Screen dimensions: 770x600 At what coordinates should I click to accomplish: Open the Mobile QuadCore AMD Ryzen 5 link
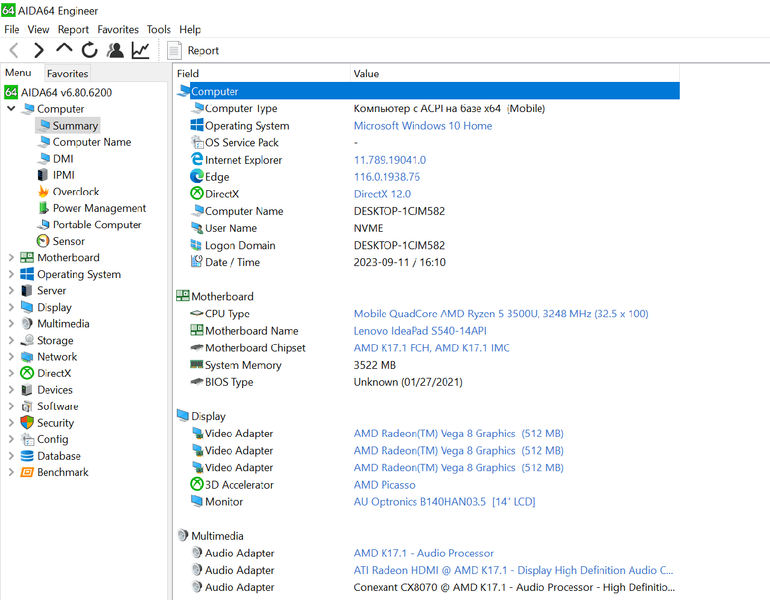pyautogui.click(x=501, y=313)
